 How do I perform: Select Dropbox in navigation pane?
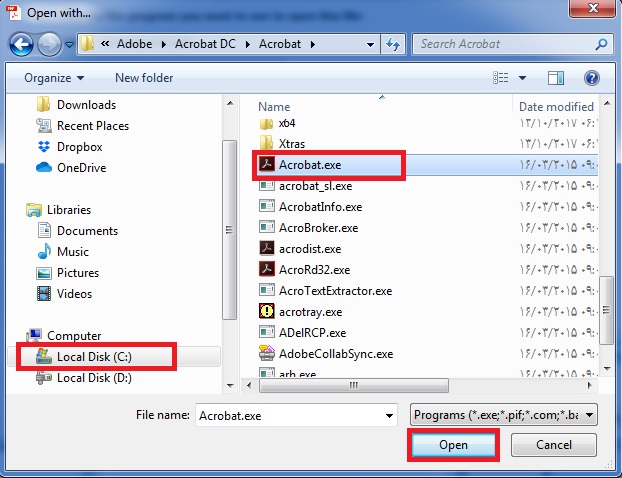[70, 147]
